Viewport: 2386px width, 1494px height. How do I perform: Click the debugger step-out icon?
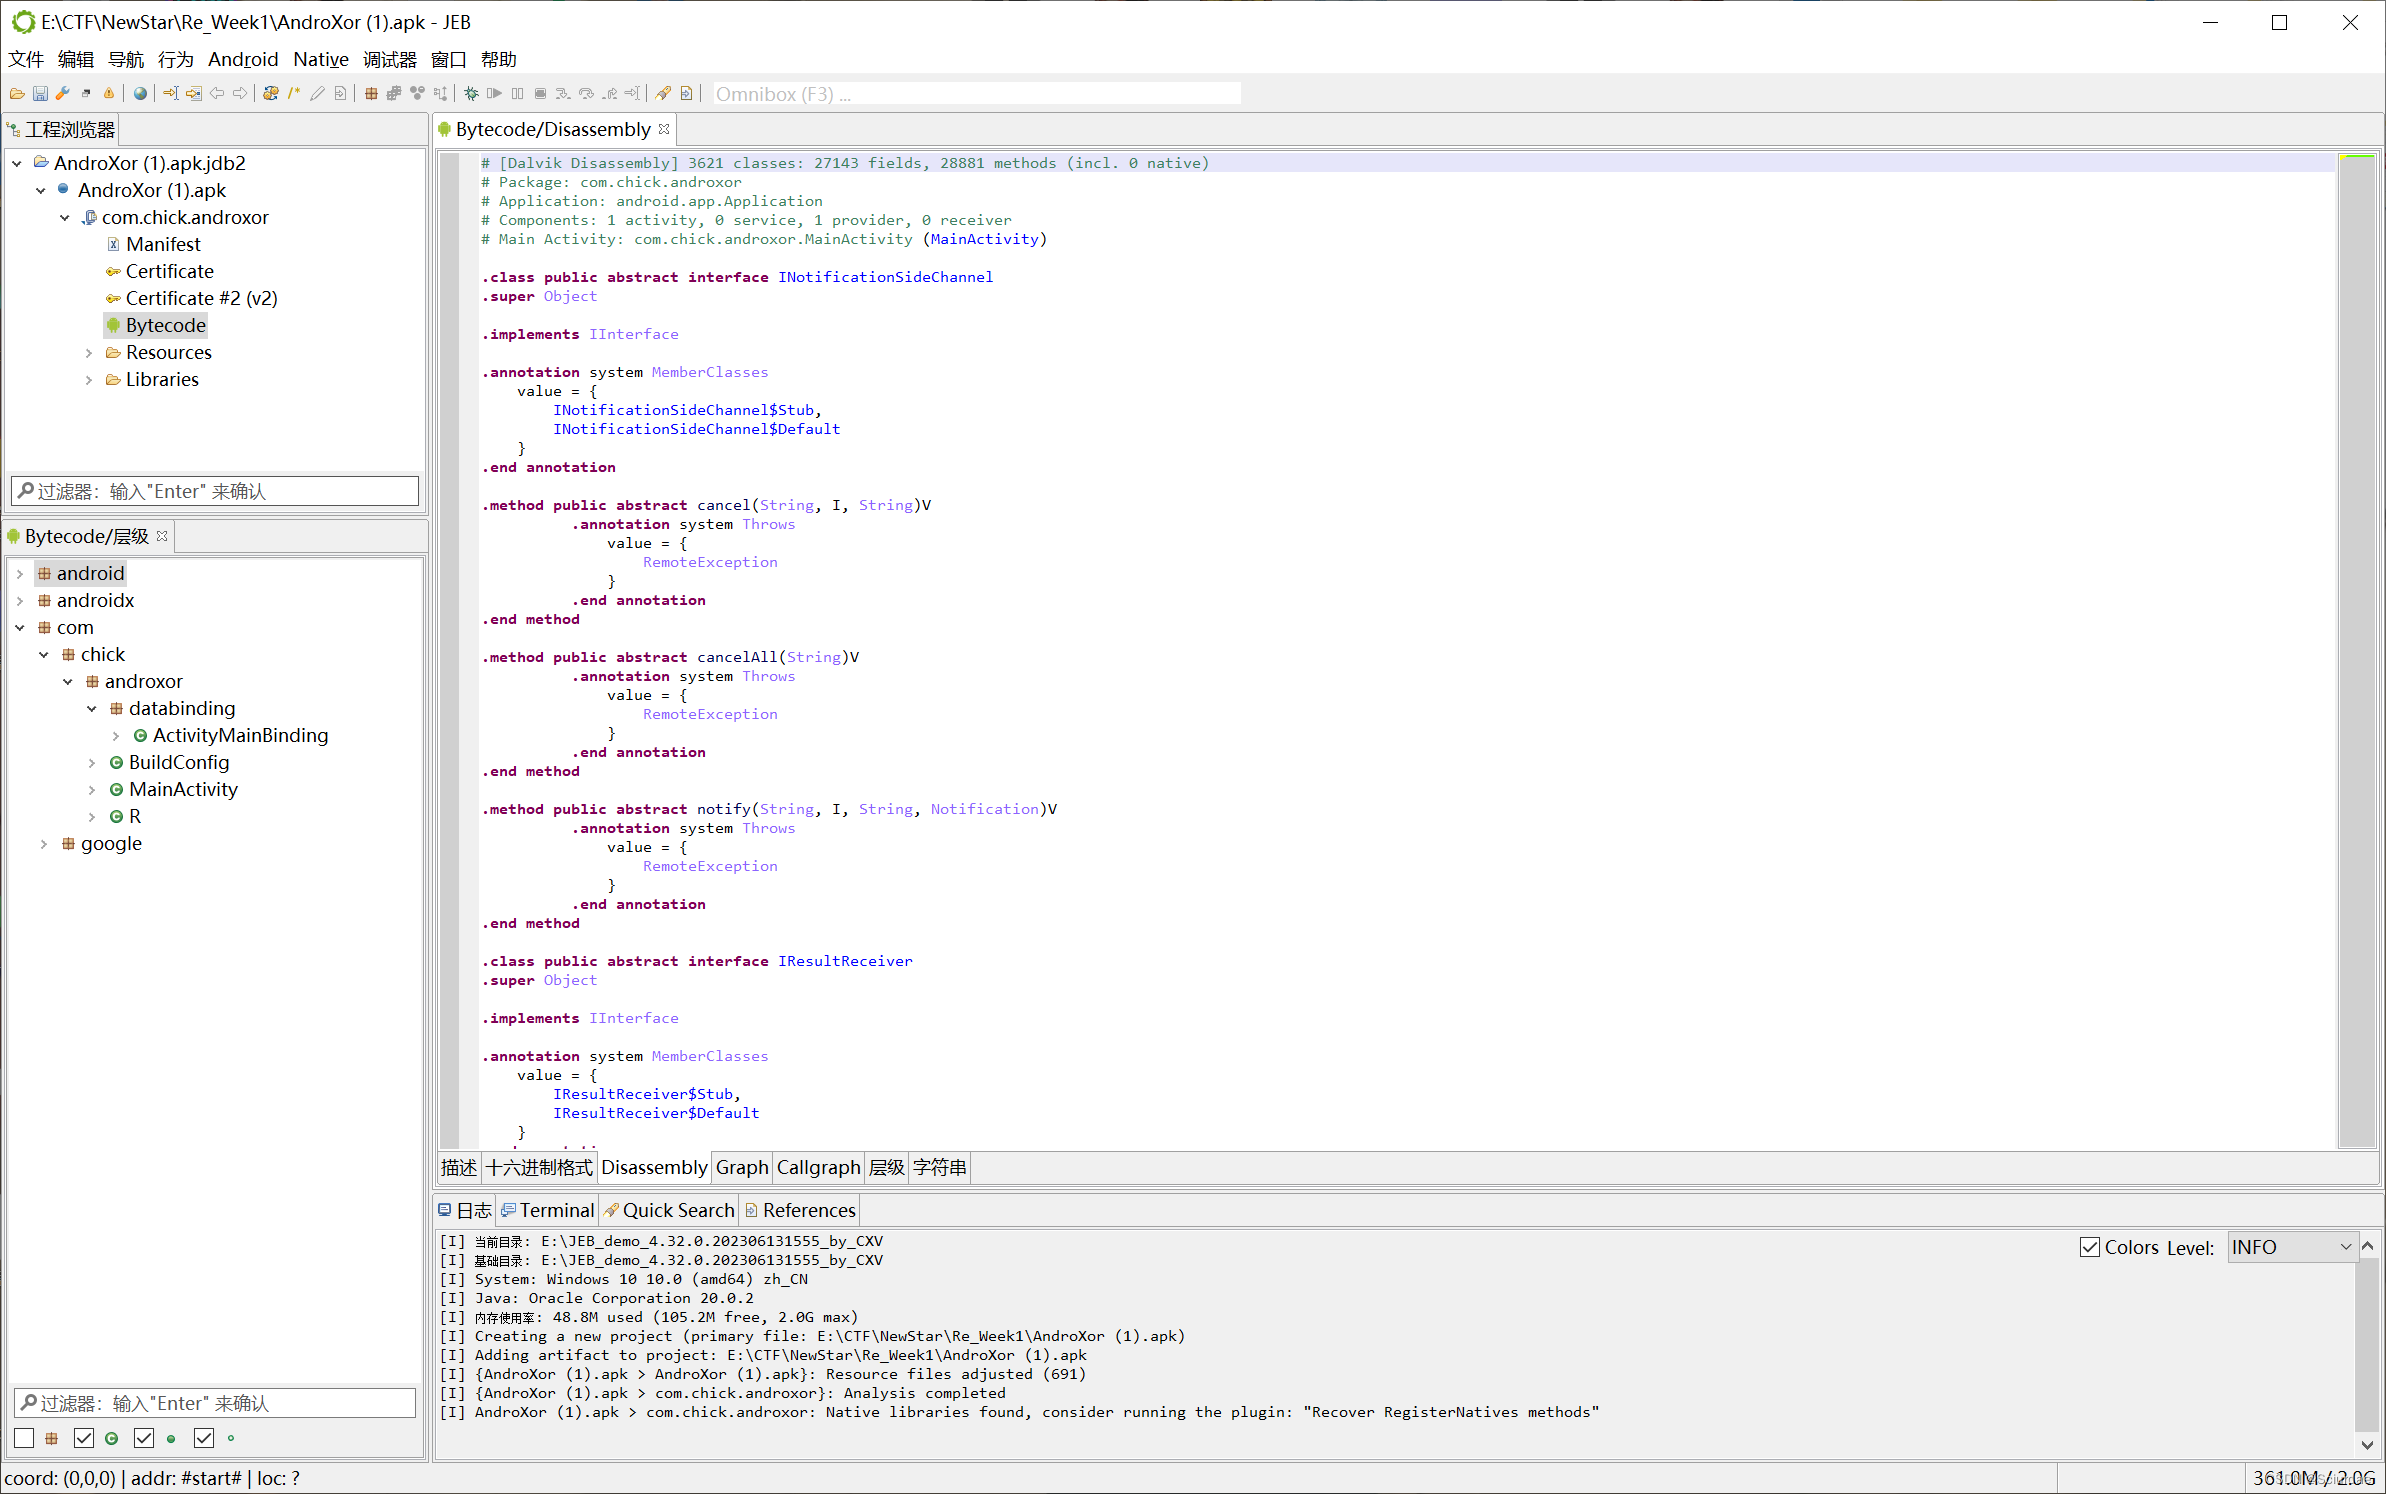click(609, 94)
